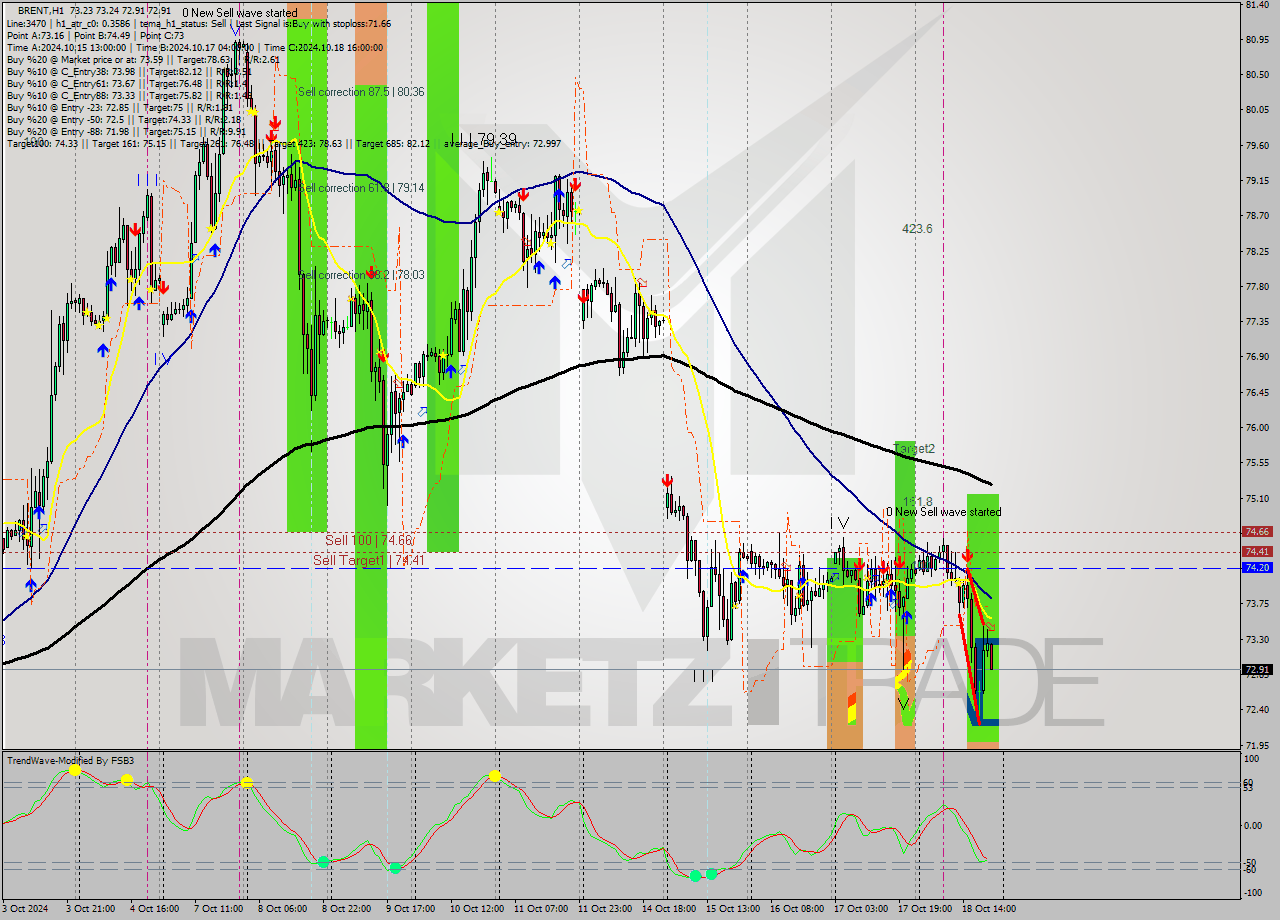Select the '161.8' Fibonacci label
Image resolution: width=1280 pixels, height=920 pixels.
(x=917, y=501)
